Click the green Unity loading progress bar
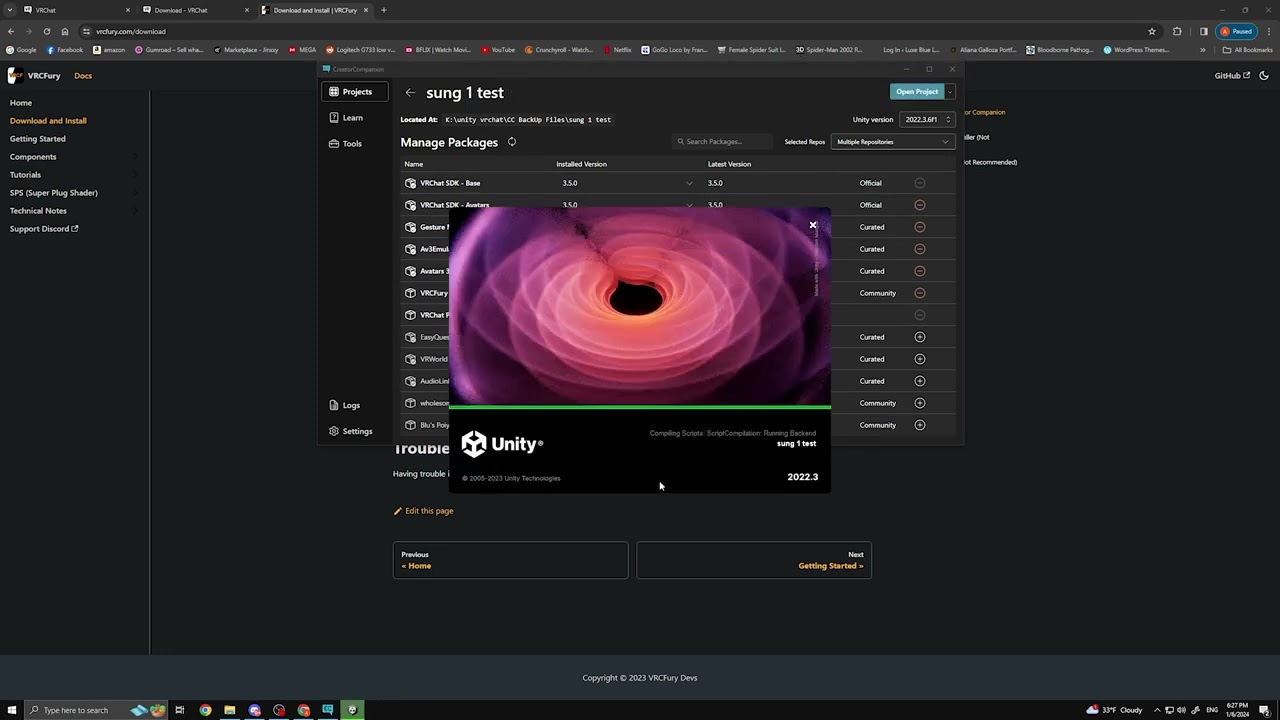The image size is (1280, 720). (640, 407)
